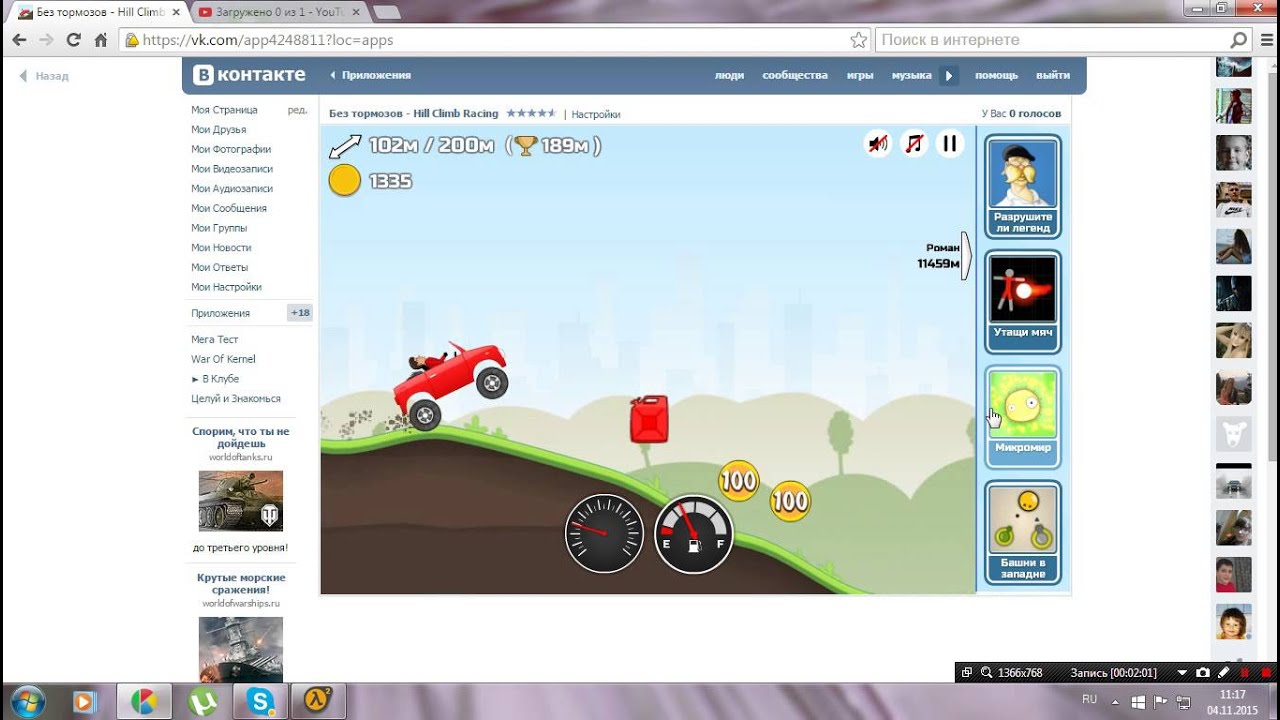1280x720 pixels.
Task: Open Мои Друзья in sidebar
Action: (218, 130)
